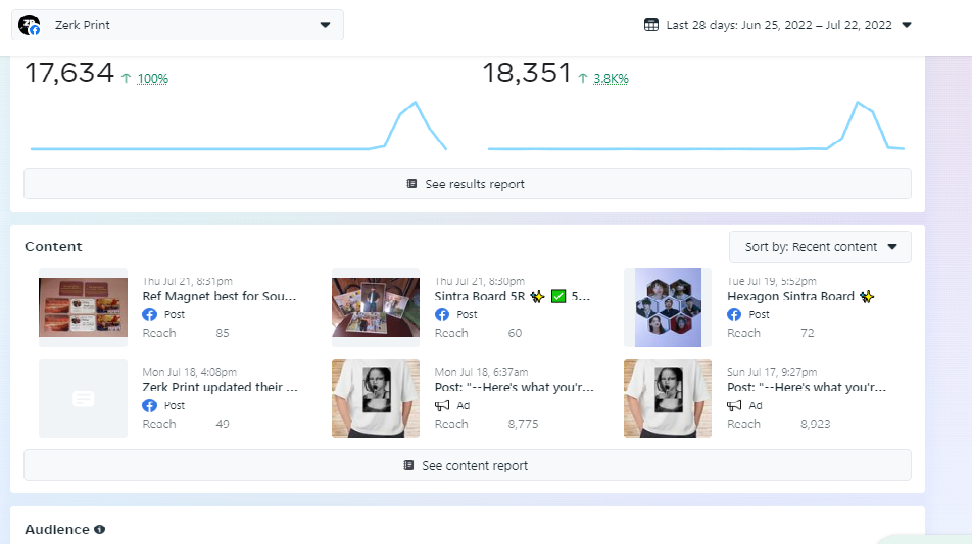This screenshot has height=544, width=972.
Task: Open the Zerk Print page selector dropdown
Action: 177,25
